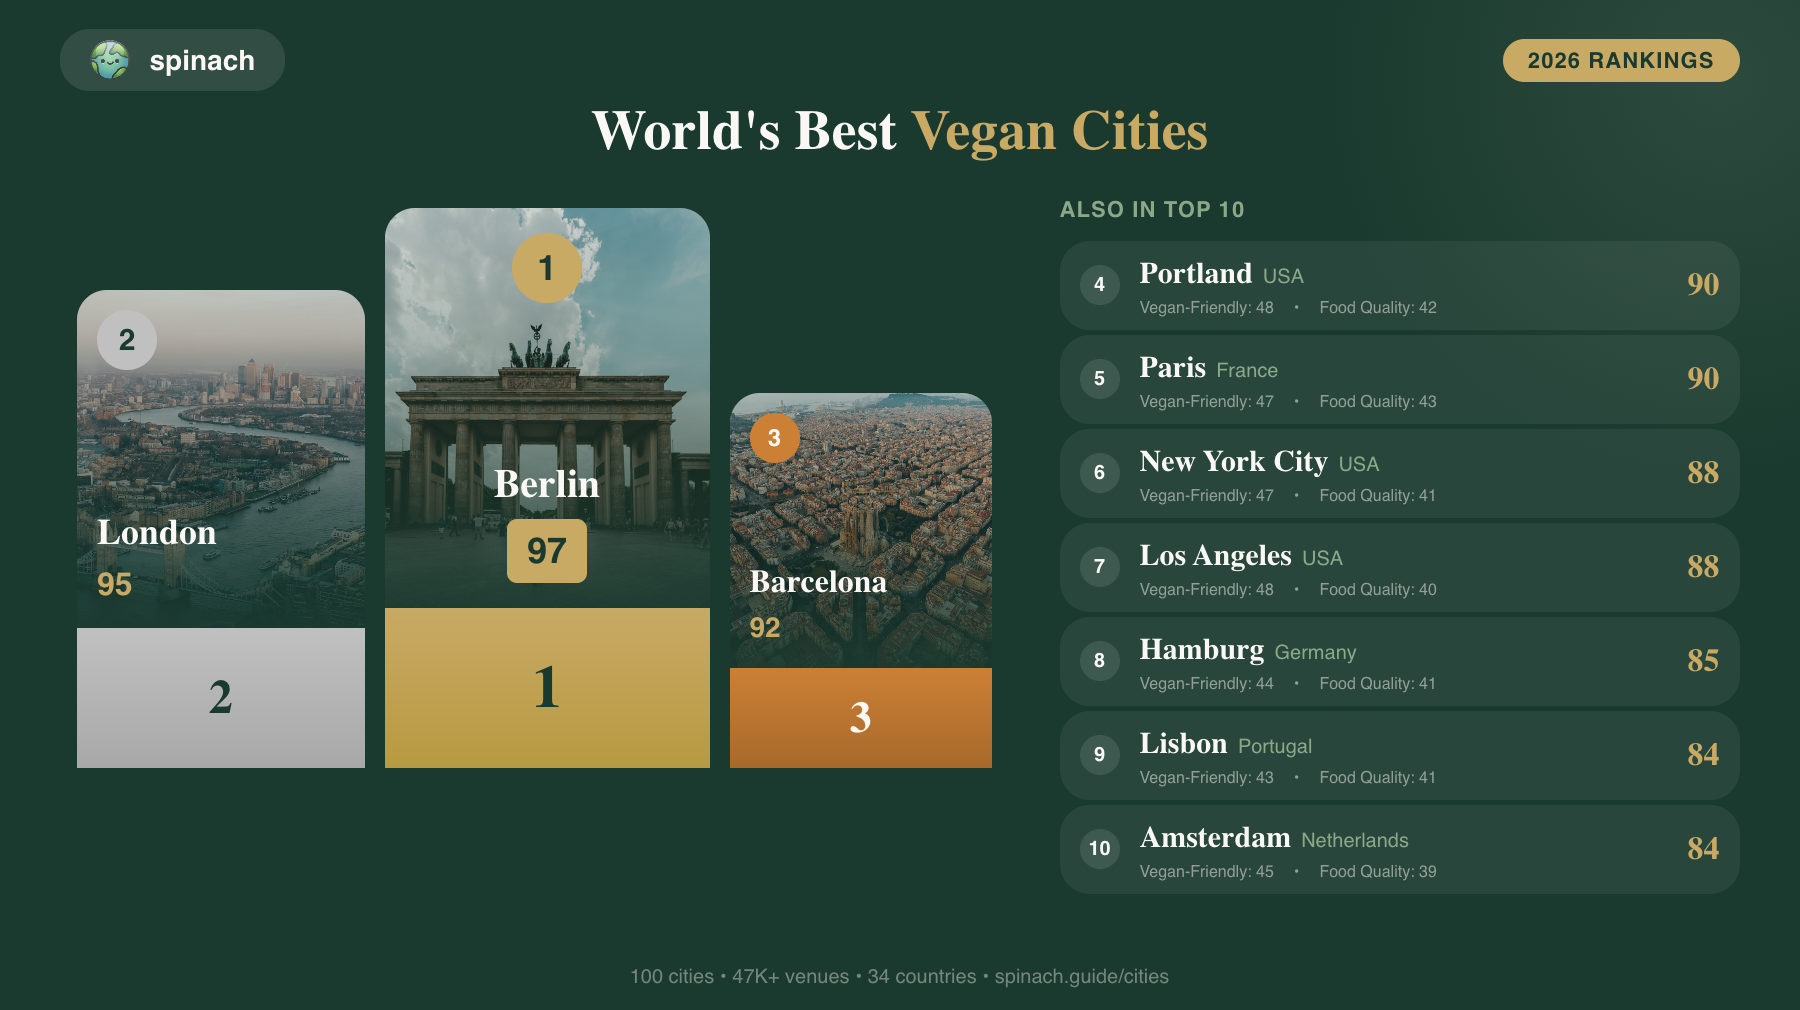This screenshot has height=1010, width=1800.
Task: Click the "Also in Top 10" heading
Action: [x=1152, y=210]
